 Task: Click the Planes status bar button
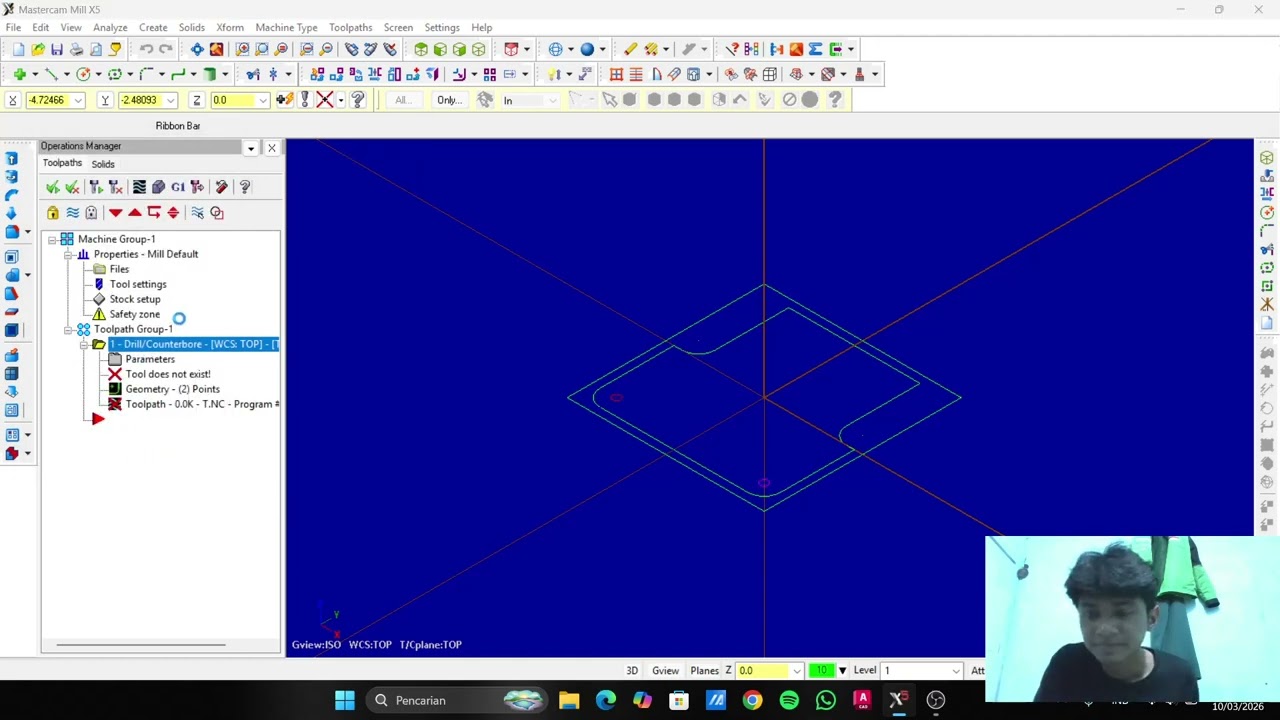[x=704, y=671]
